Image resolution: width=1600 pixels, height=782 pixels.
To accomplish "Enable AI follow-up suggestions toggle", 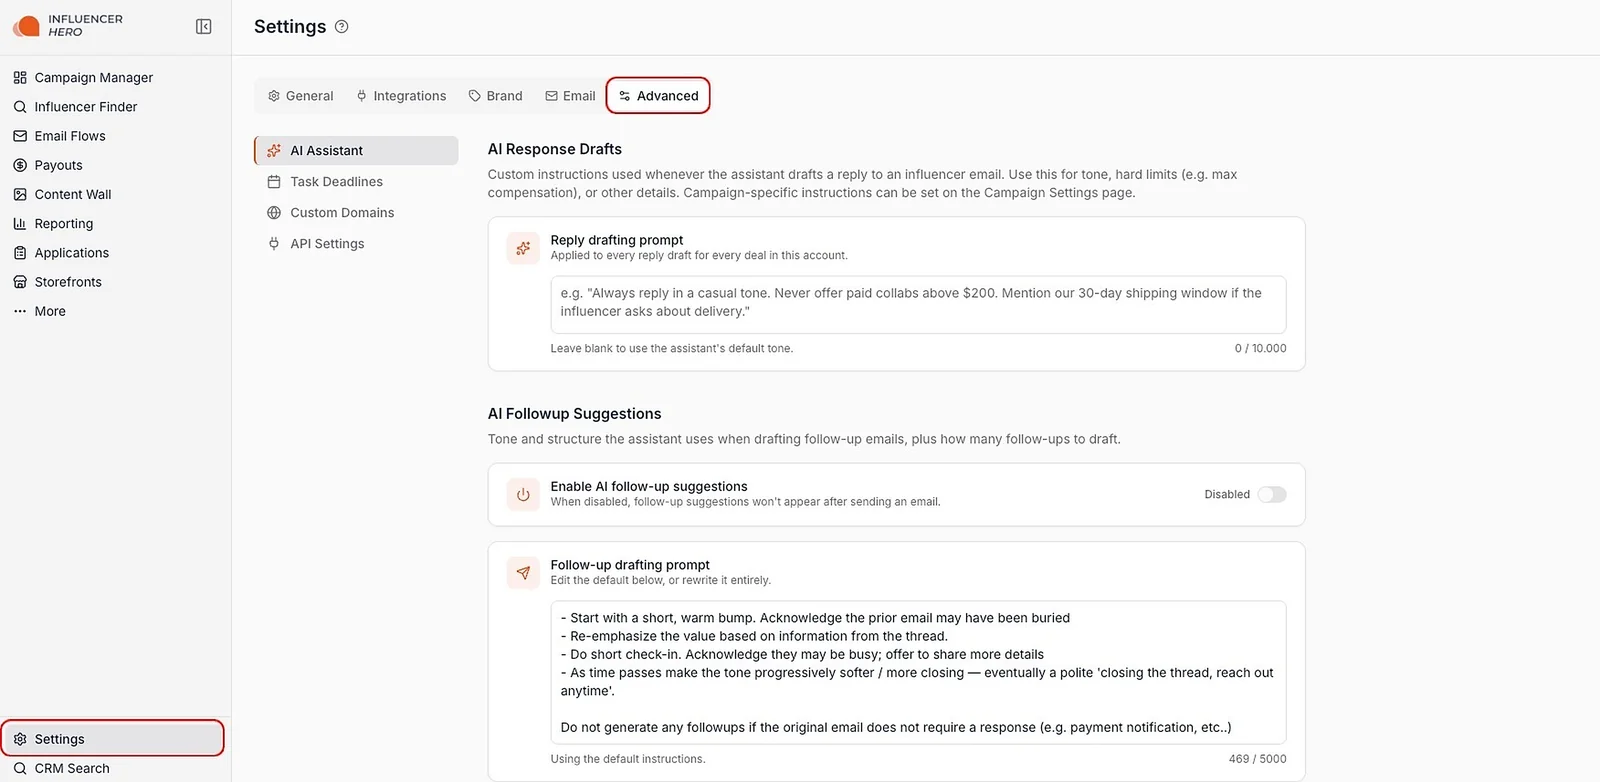I will coord(1272,495).
